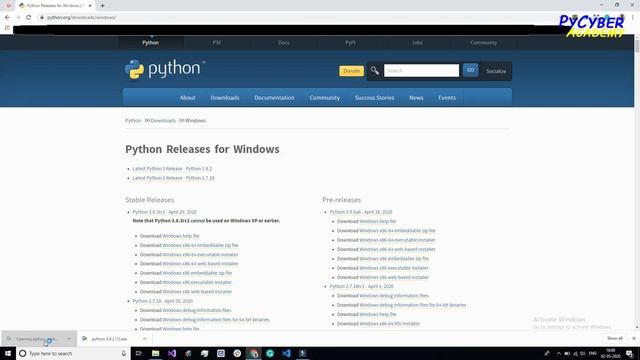Screen dimensions: 640x360
Task: Open the green G app in taskbar
Action: 270,353
